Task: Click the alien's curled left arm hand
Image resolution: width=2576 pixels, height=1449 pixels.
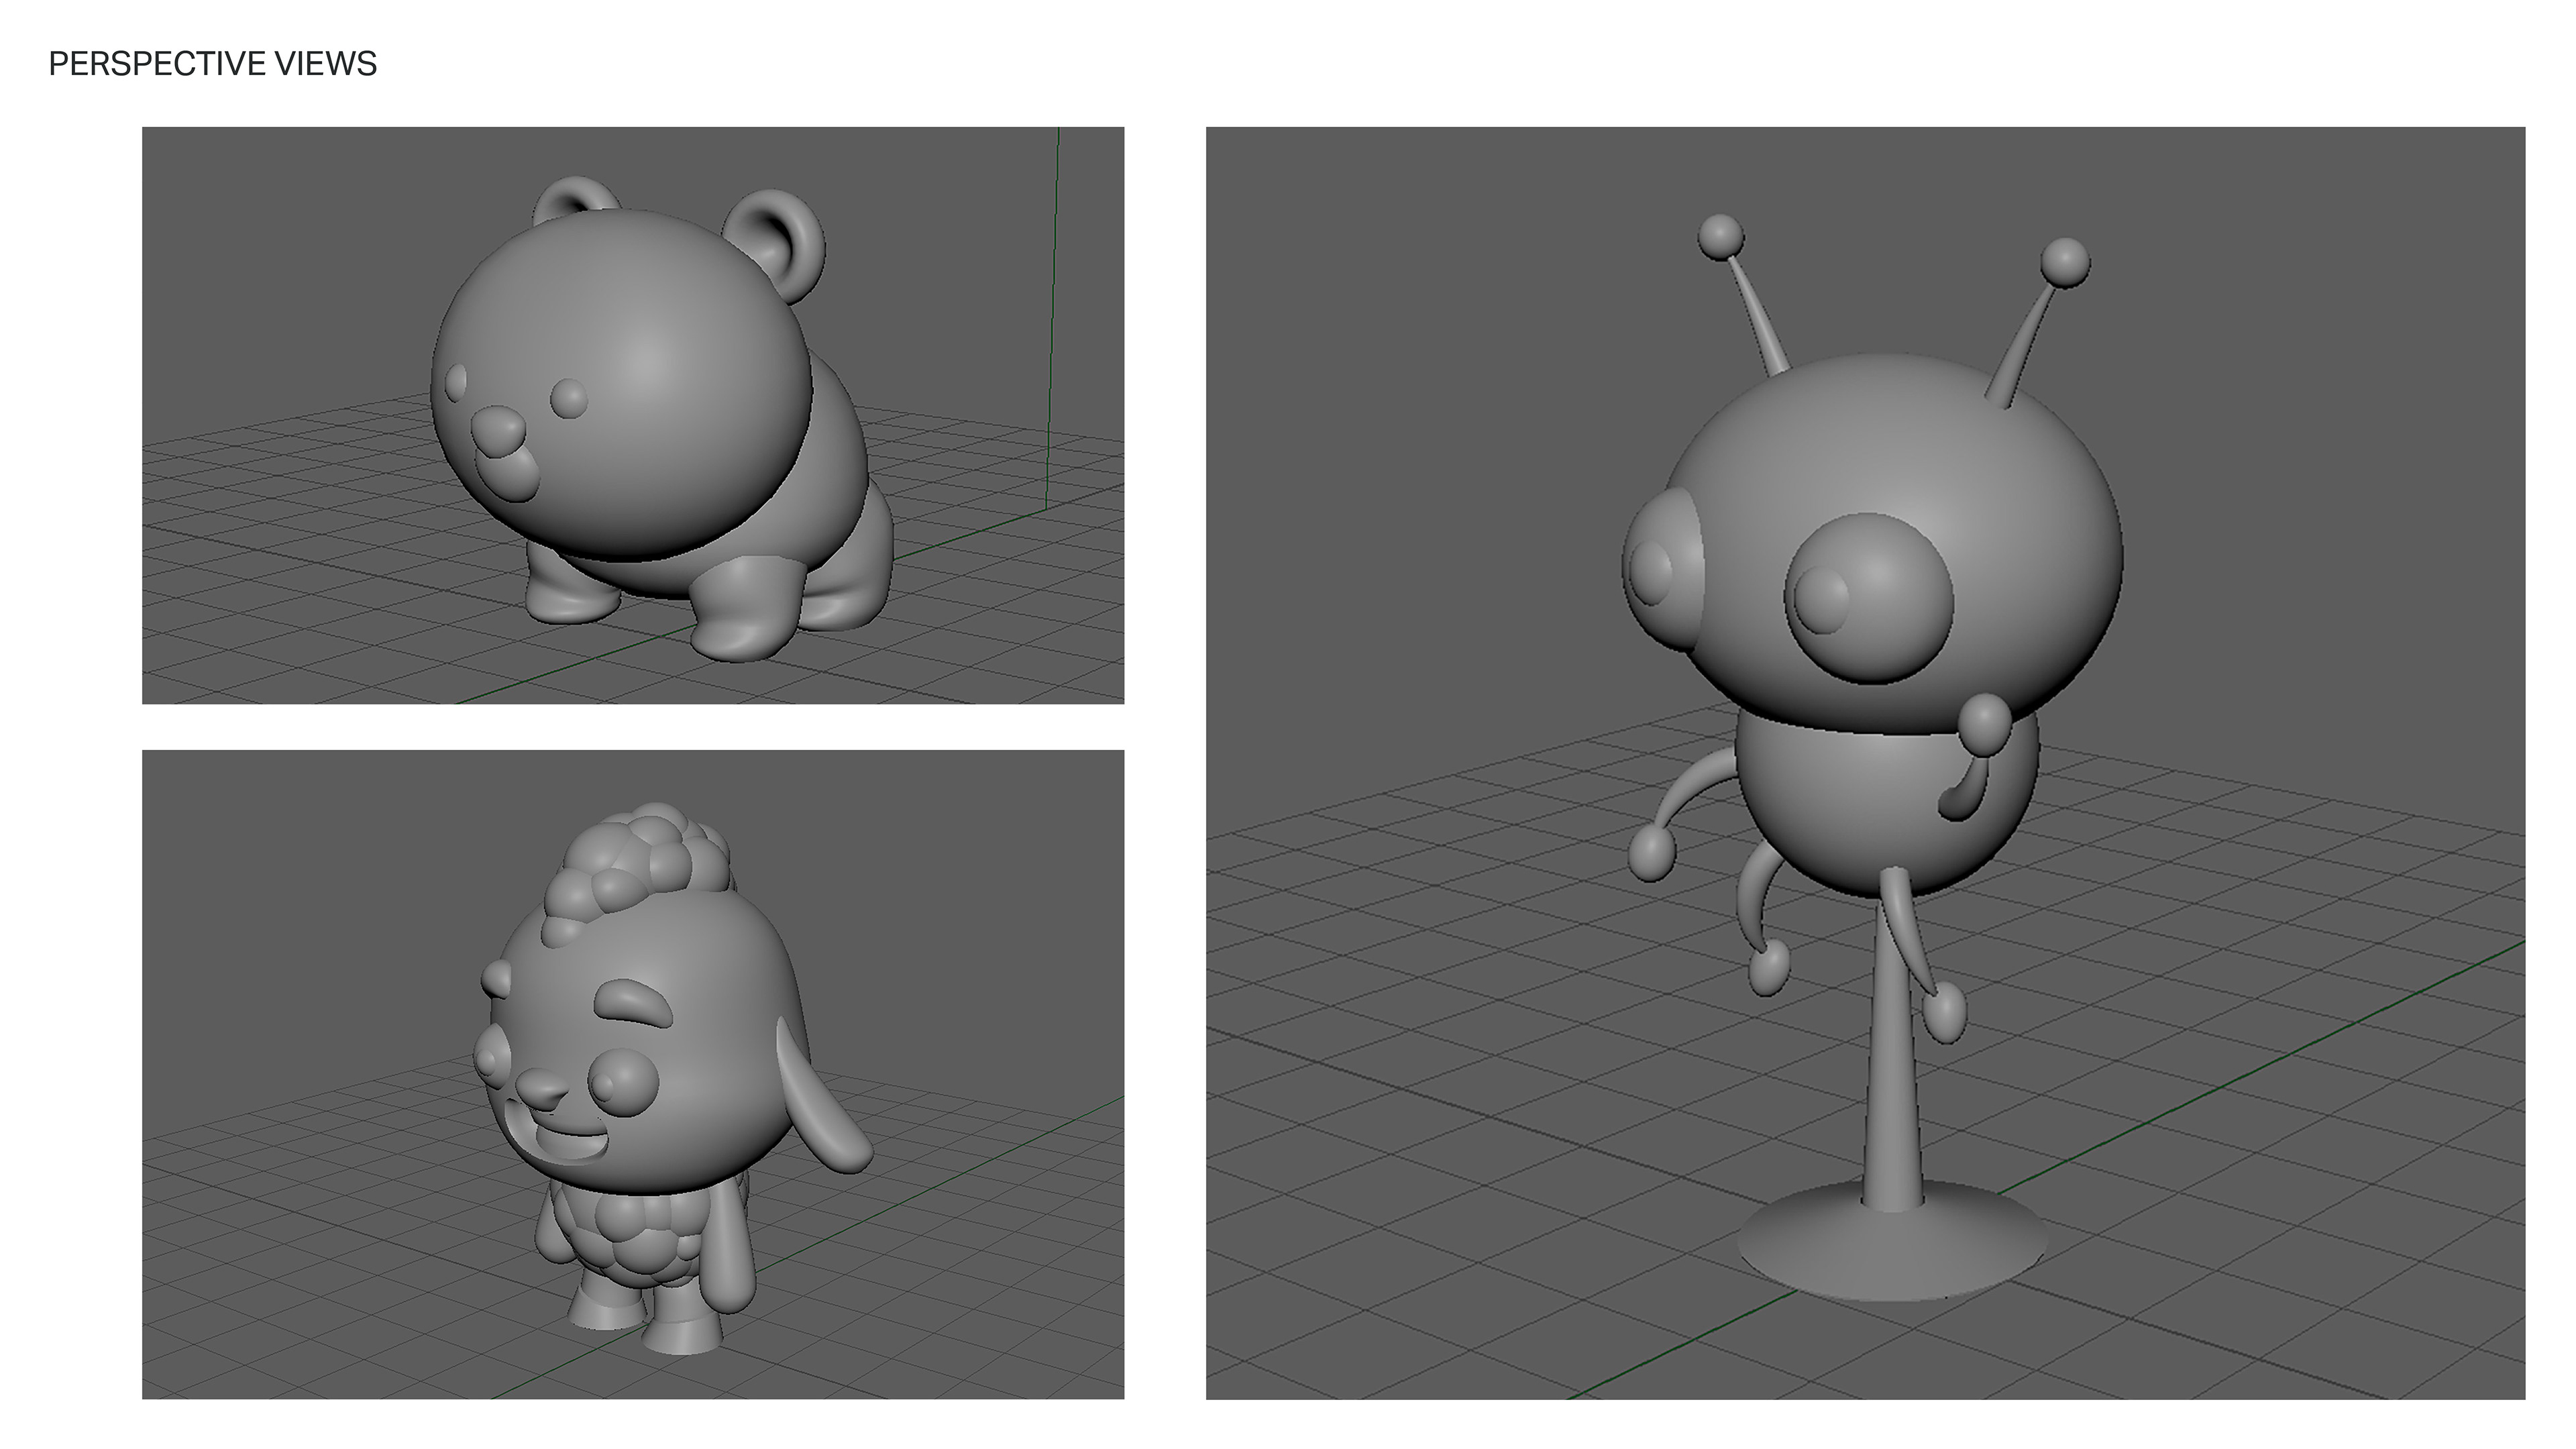Action: 1652,853
